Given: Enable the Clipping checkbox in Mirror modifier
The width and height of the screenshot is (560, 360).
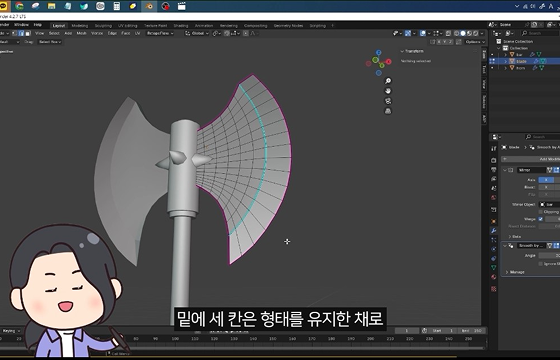Looking at the screenshot, I should coord(540,212).
